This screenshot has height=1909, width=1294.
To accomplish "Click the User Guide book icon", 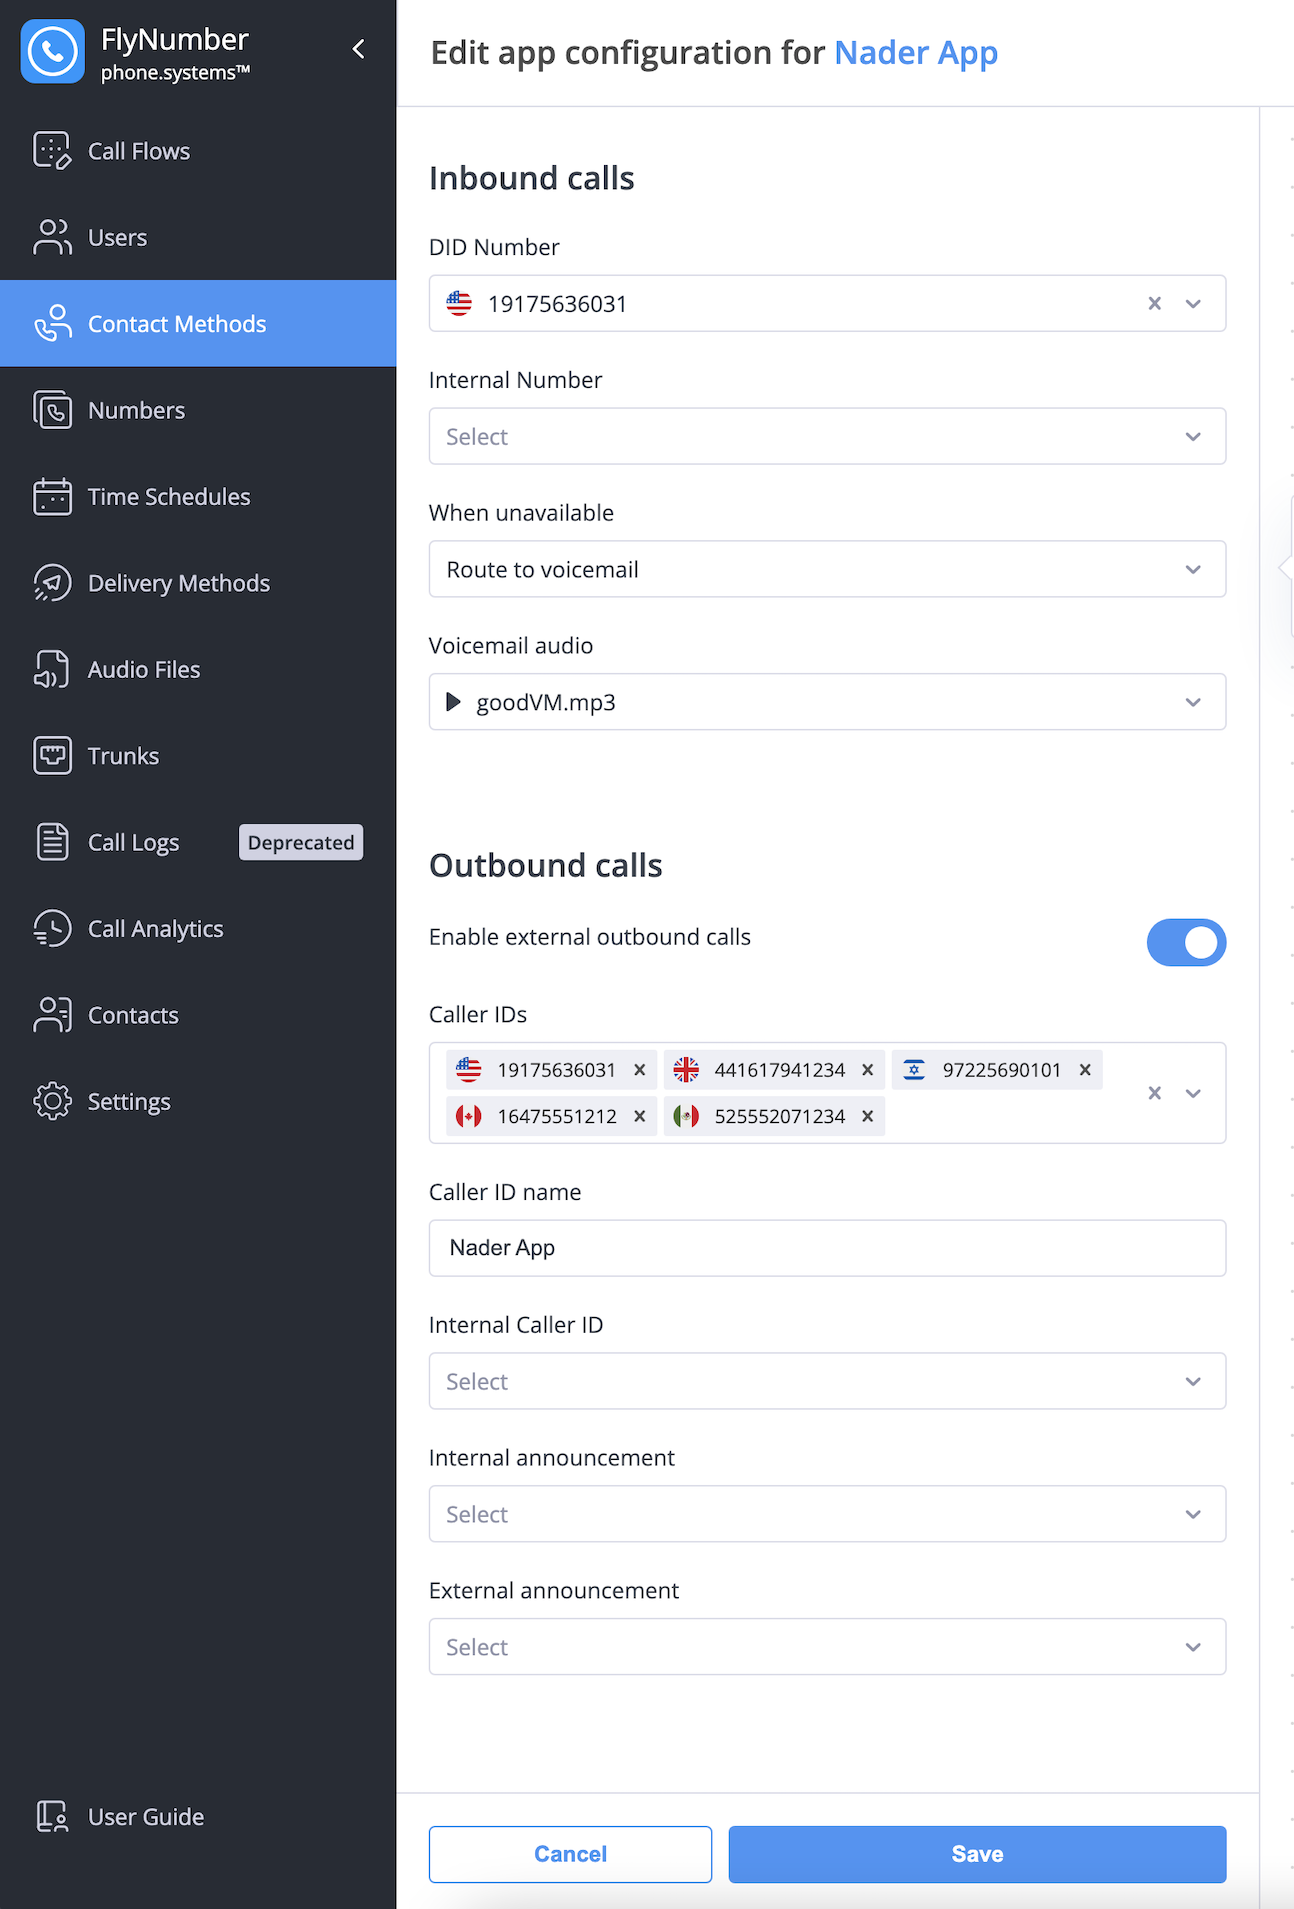I will pyautogui.click(x=52, y=1816).
